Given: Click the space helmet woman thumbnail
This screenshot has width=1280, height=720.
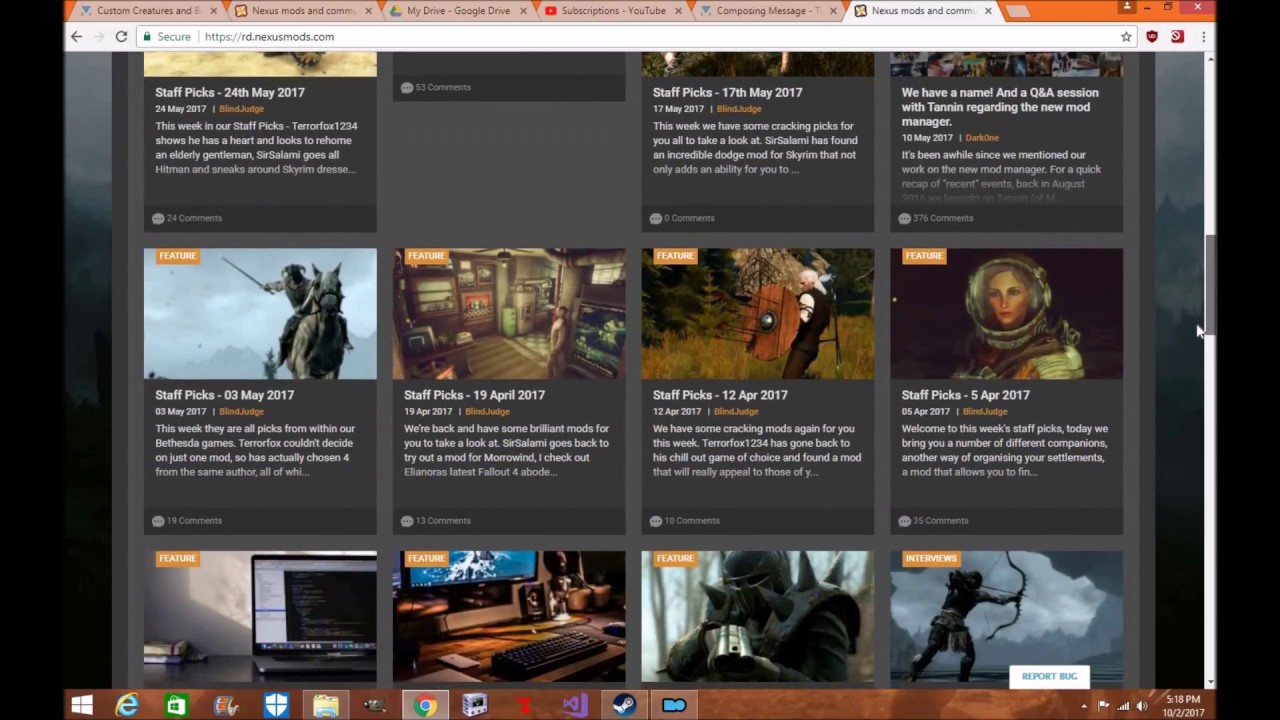Looking at the screenshot, I should [x=1007, y=314].
